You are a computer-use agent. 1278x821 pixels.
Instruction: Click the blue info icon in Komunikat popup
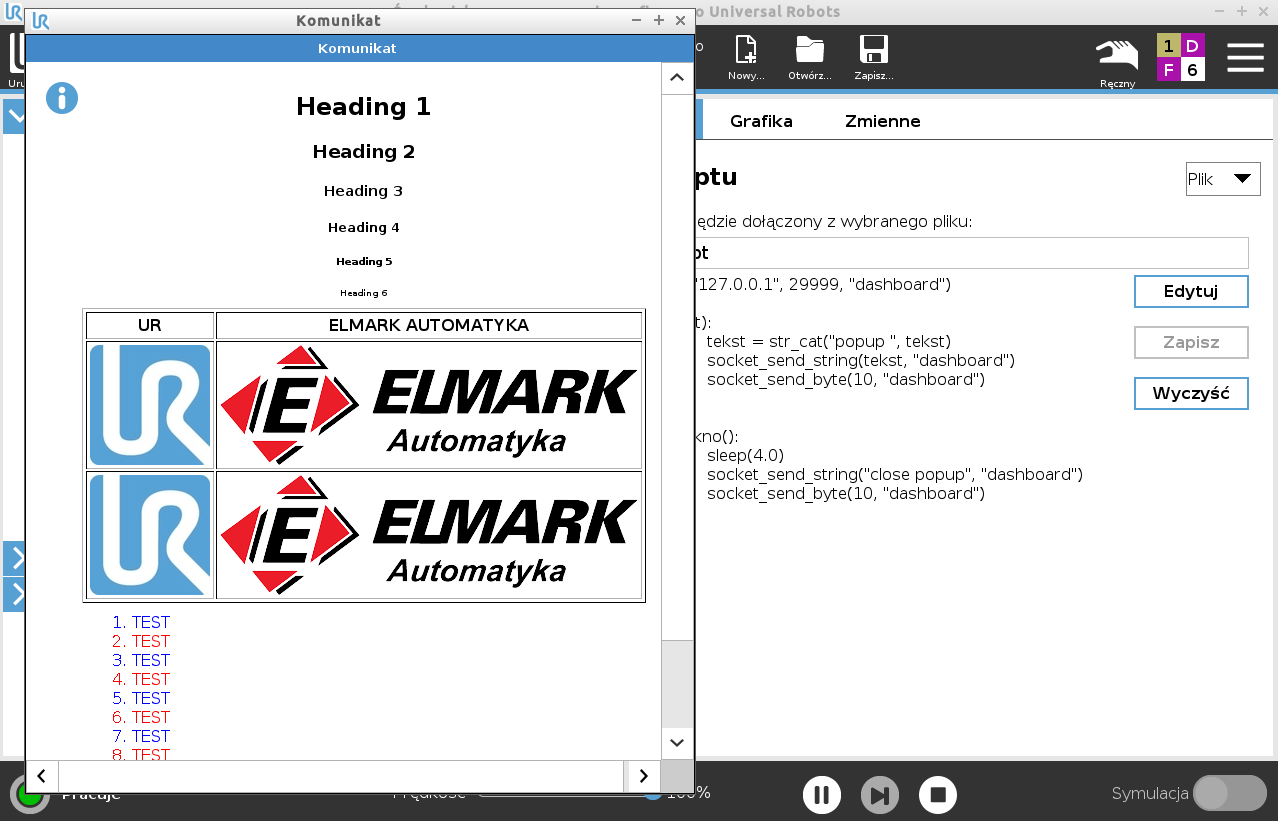62,98
